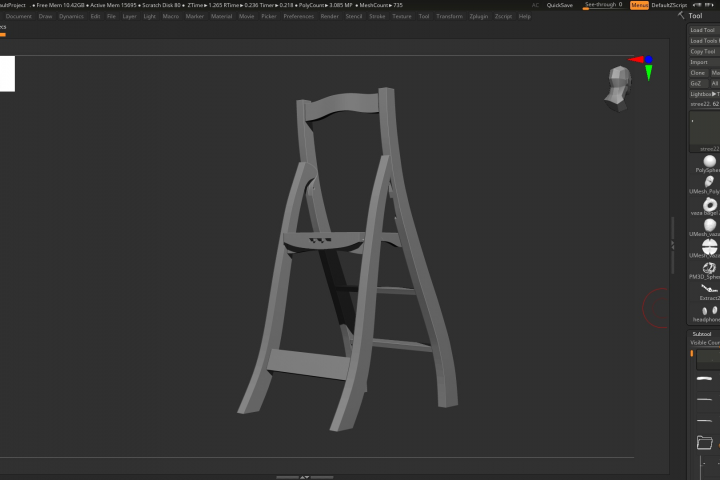Click the QuickSave button
This screenshot has width=720, height=480.
pyautogui.click(x=560, y=5)
